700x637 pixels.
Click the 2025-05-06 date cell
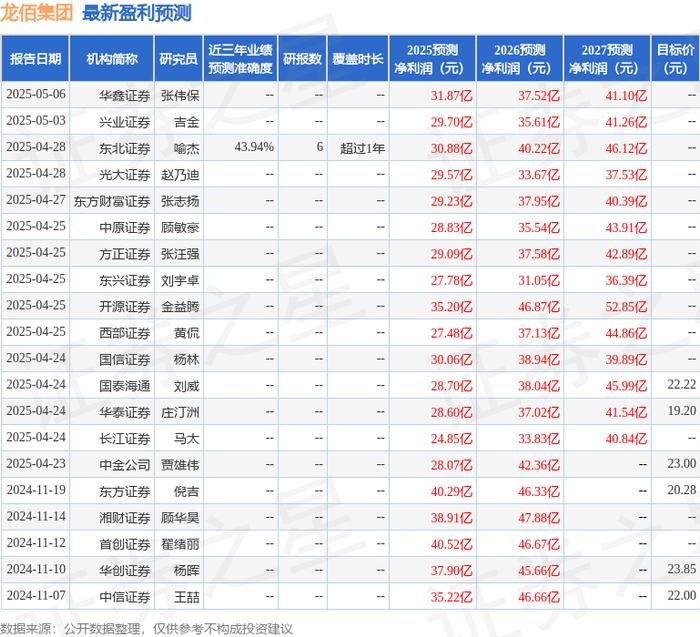click(36, 94)
